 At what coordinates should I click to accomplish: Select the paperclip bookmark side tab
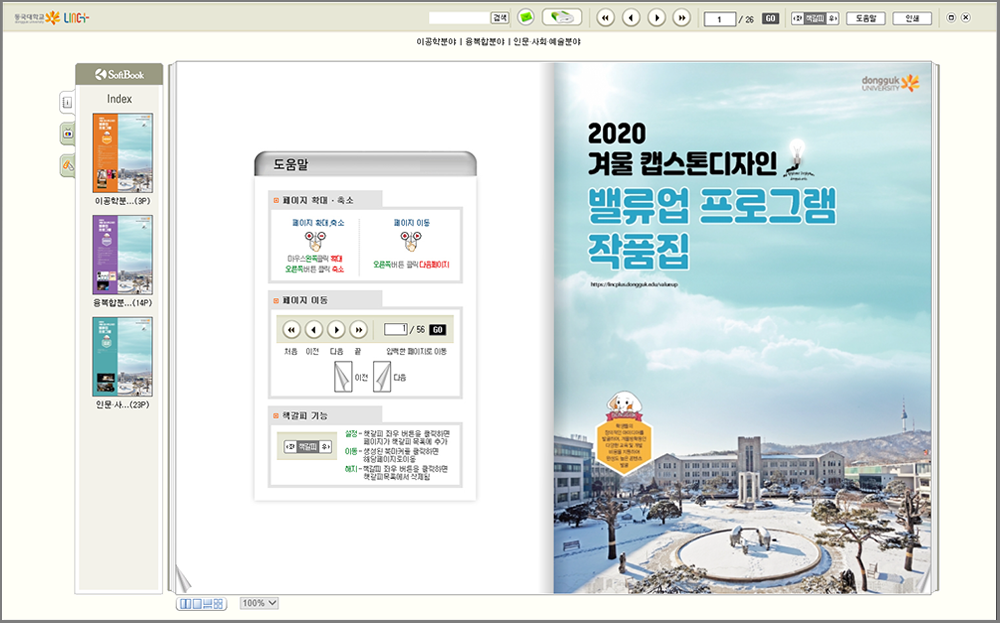click(68, 165)
